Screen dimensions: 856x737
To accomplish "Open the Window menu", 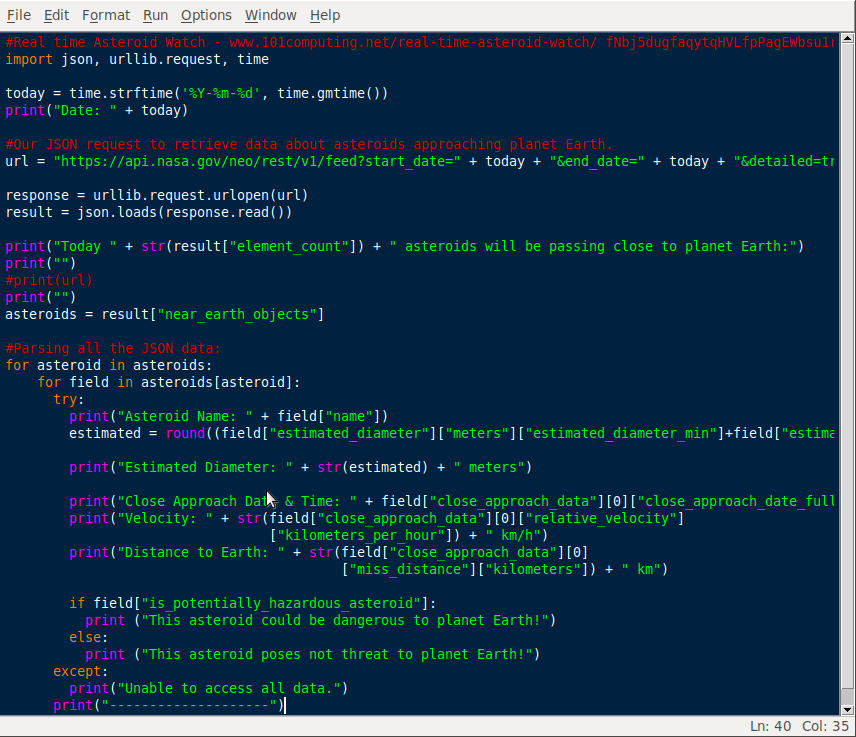I will 269,15.
